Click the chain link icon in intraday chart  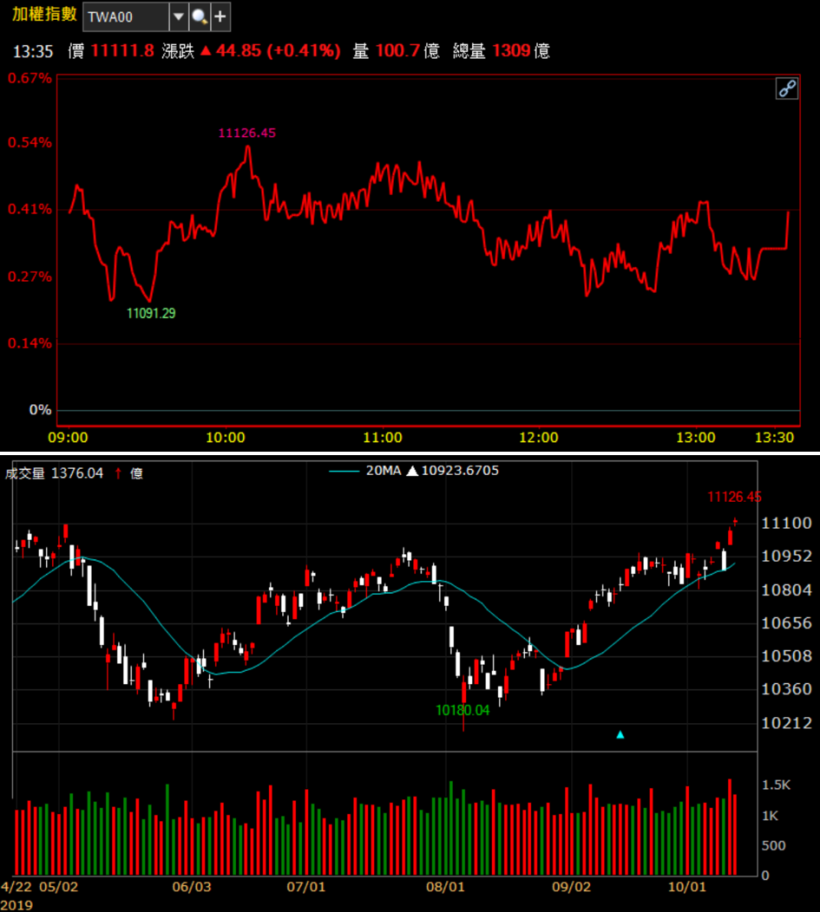(787, 89)
